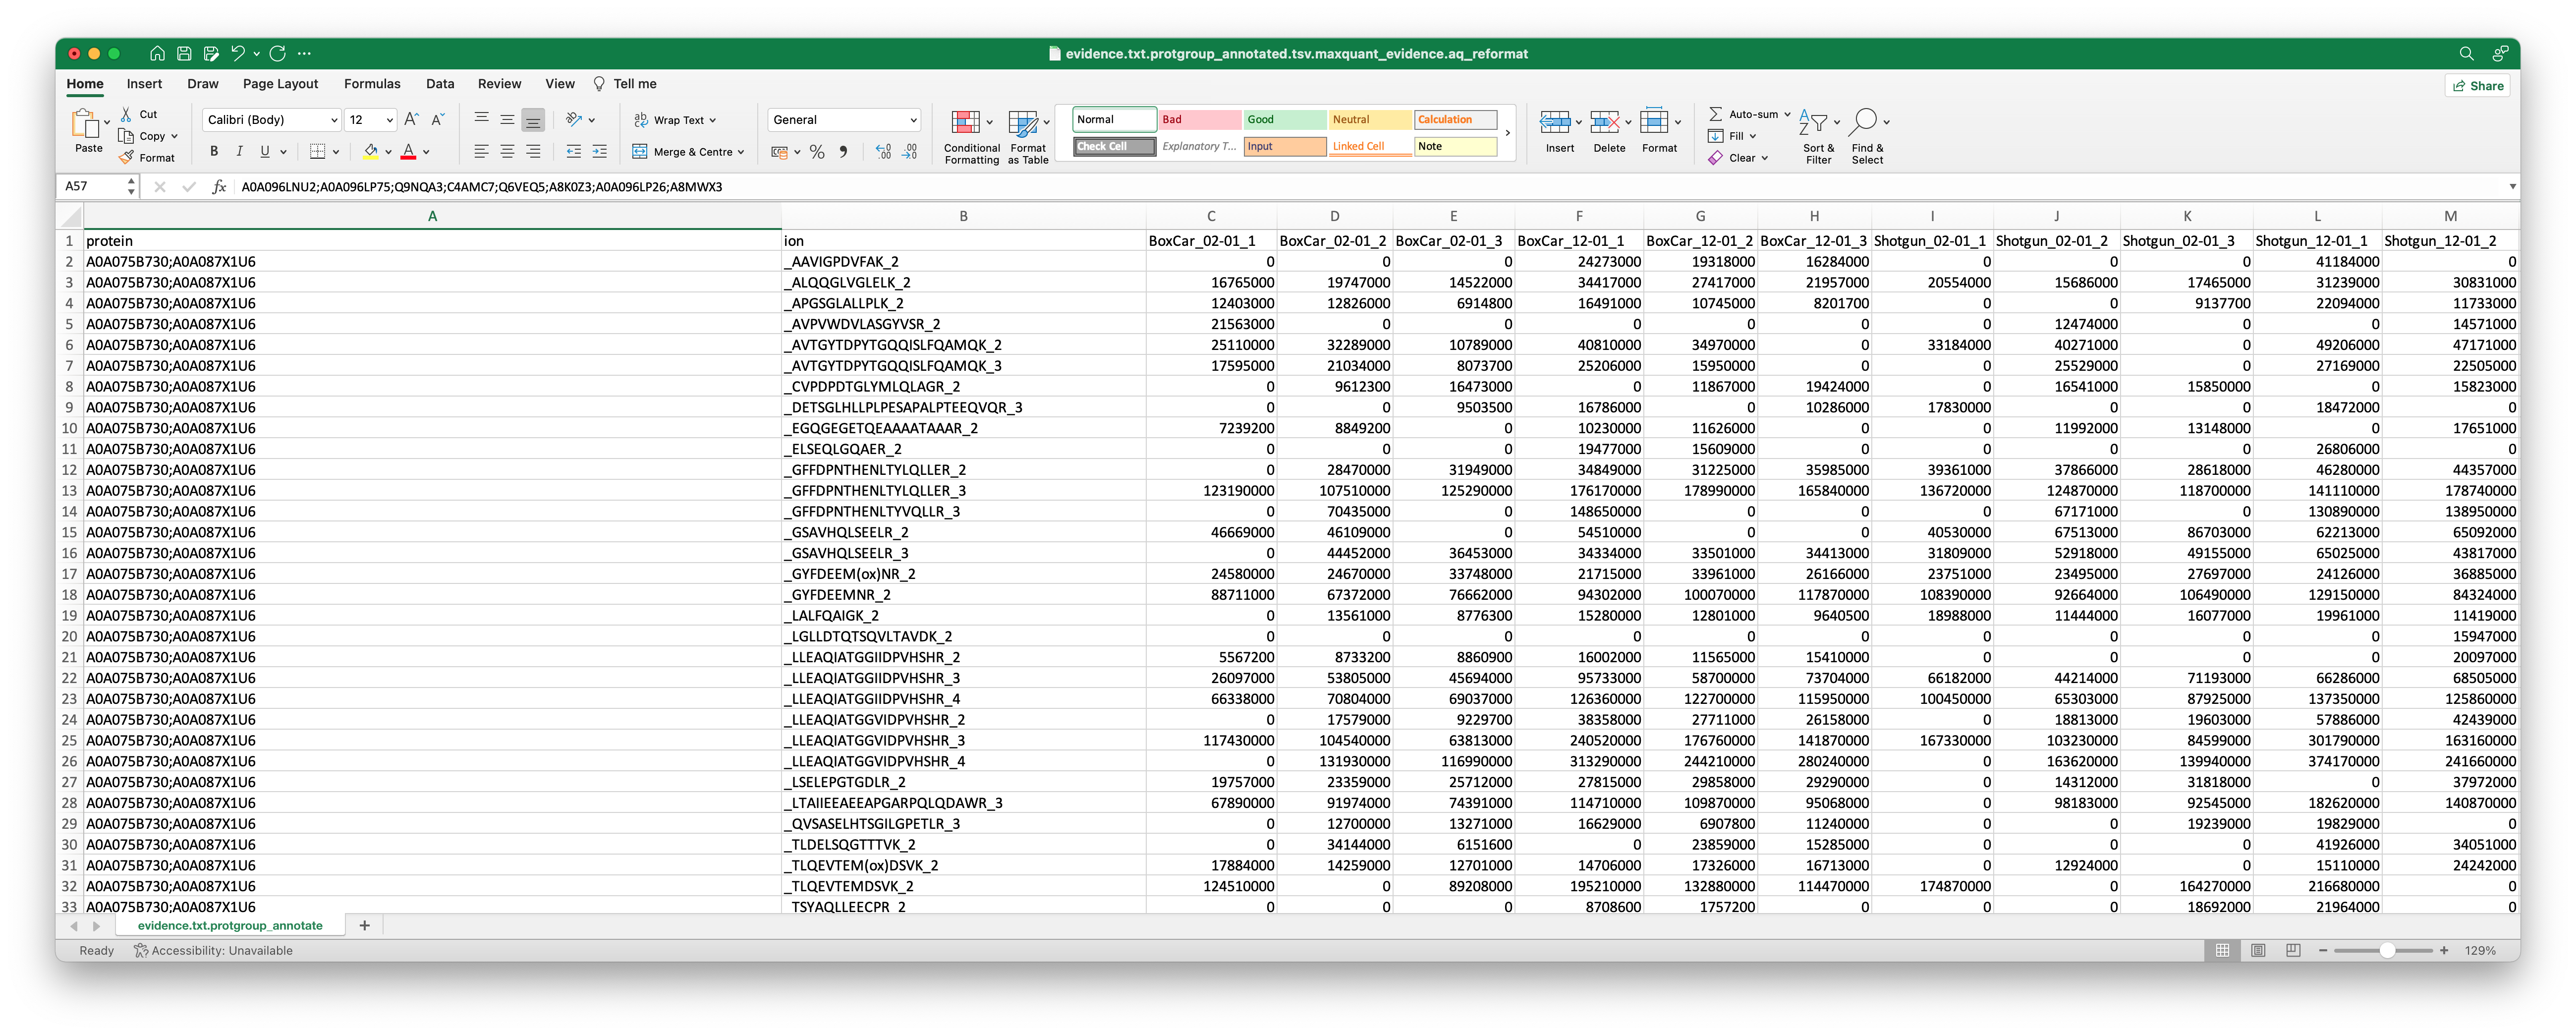Click the Undo arrow icon
The image size is (2576, 1035).
[x=237, y=53]
